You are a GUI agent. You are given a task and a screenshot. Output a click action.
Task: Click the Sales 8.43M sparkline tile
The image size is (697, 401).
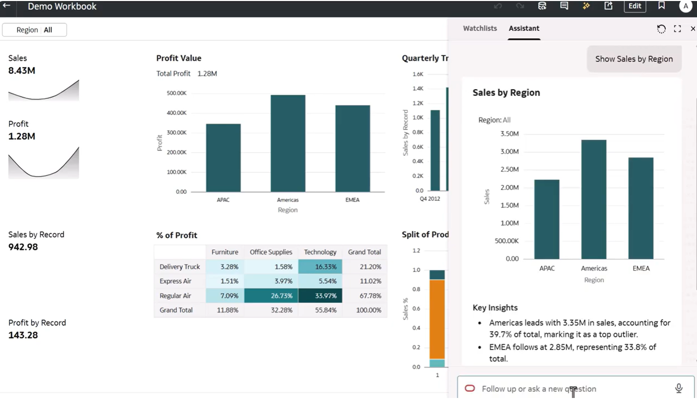44,78
